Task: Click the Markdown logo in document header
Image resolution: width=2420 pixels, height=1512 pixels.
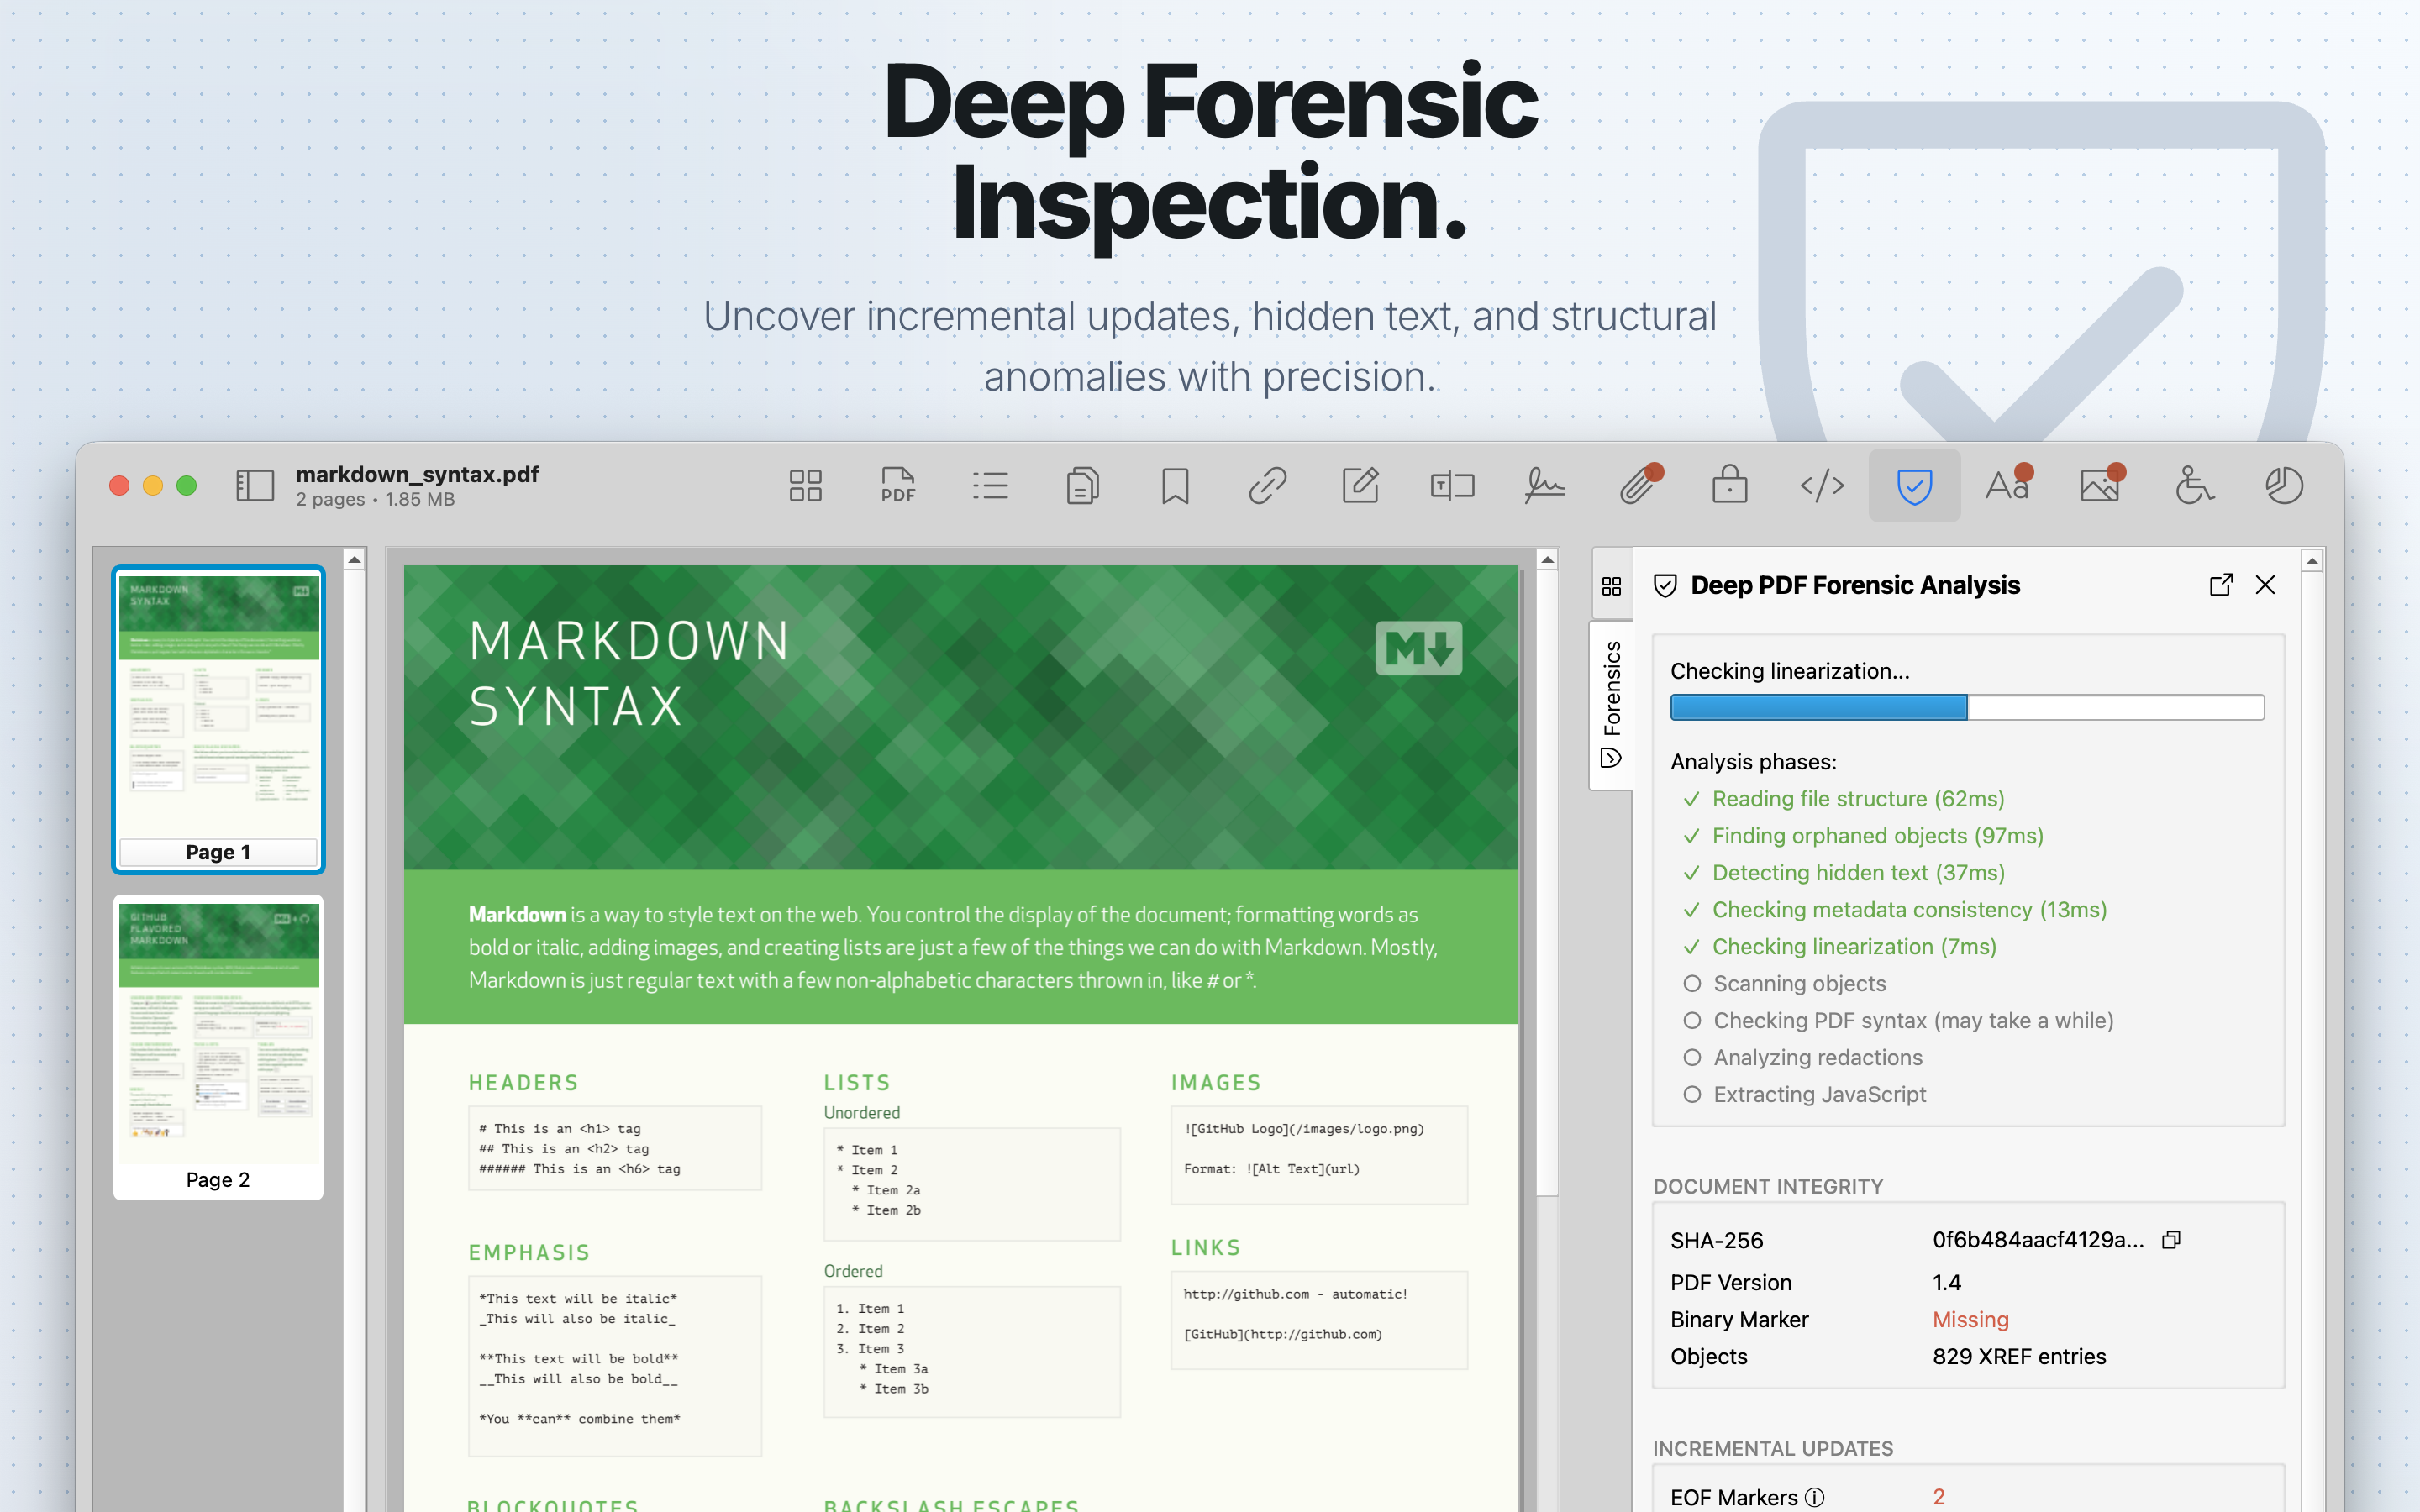Action: 1418,648
